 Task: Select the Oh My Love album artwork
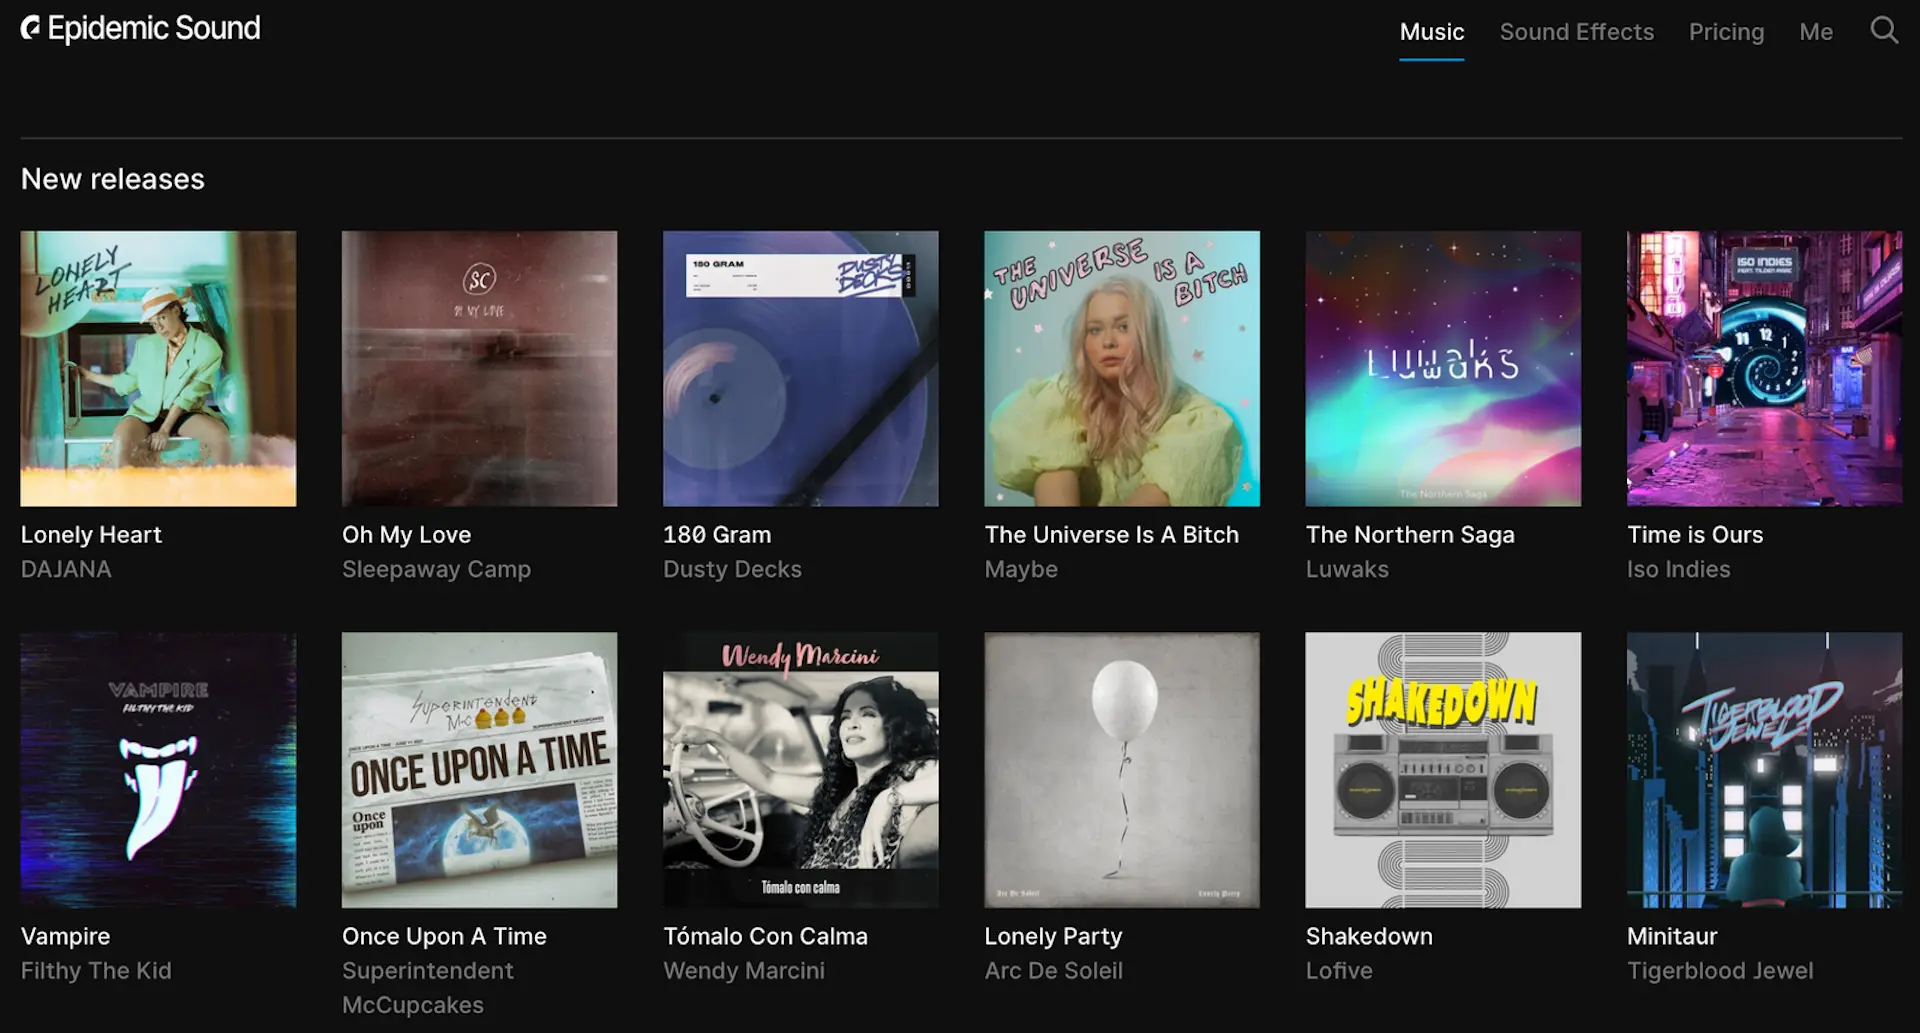(480, 369)
